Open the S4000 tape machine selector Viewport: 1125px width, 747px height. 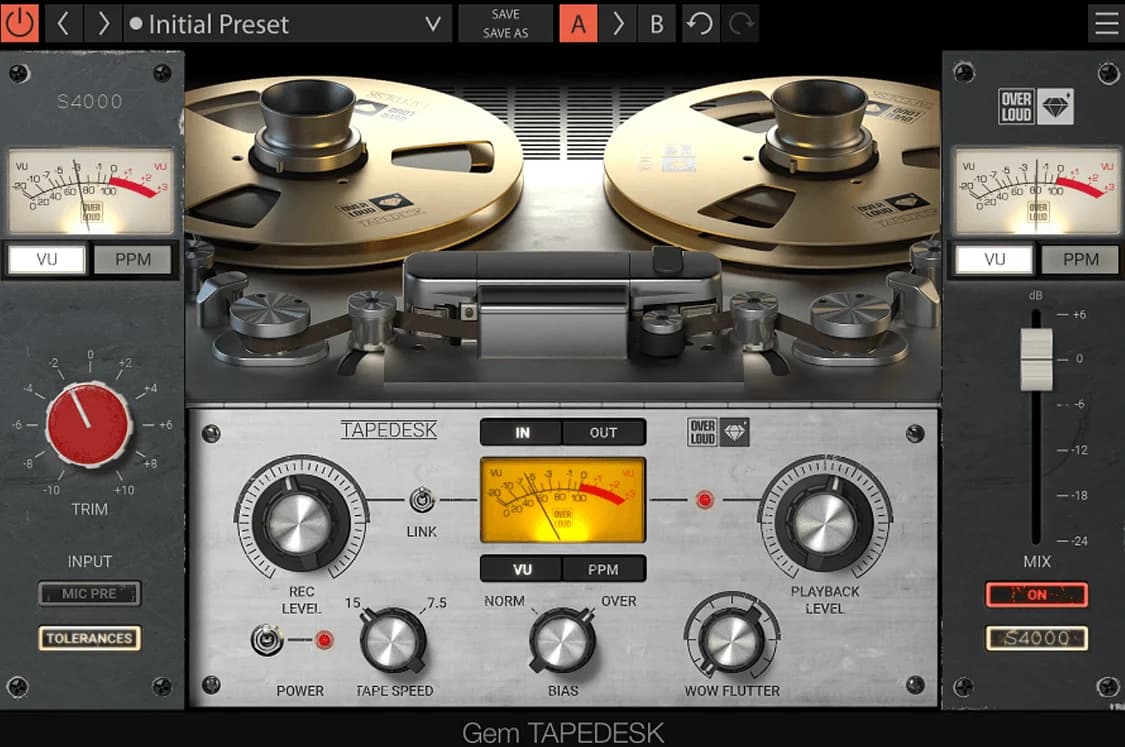coord(1037,638)
